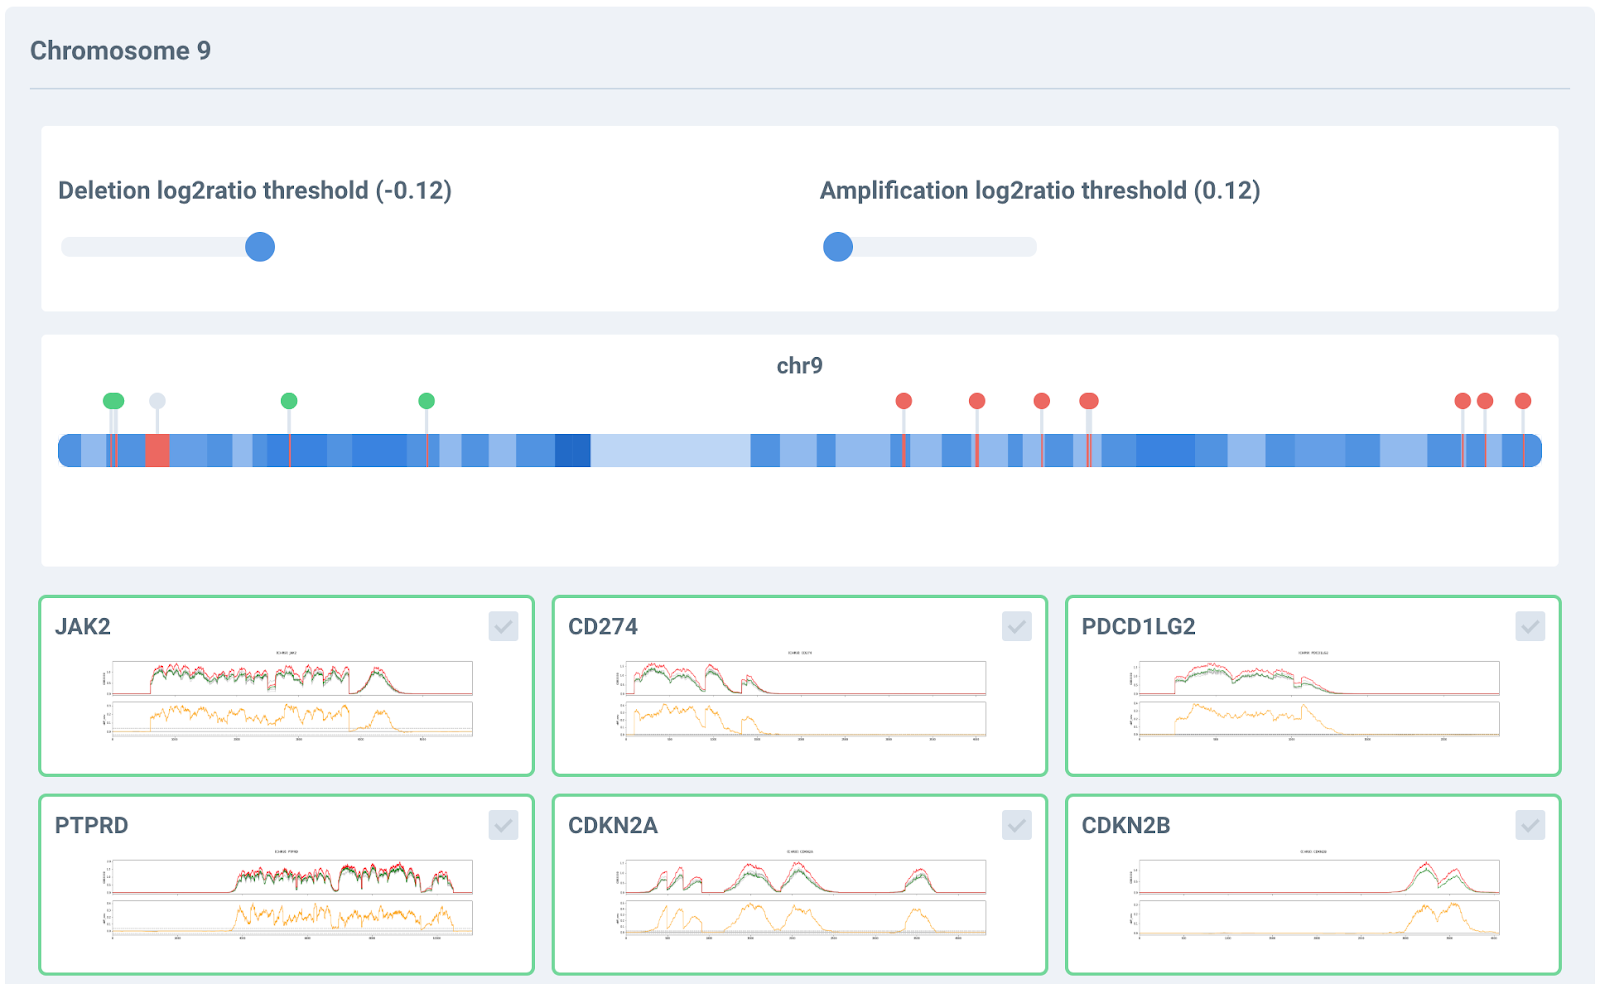Screen dimensions: 1600x984
Task: Click the Chromosome 9 section heading
Action: pyautogui.click(x=120, y=51)
